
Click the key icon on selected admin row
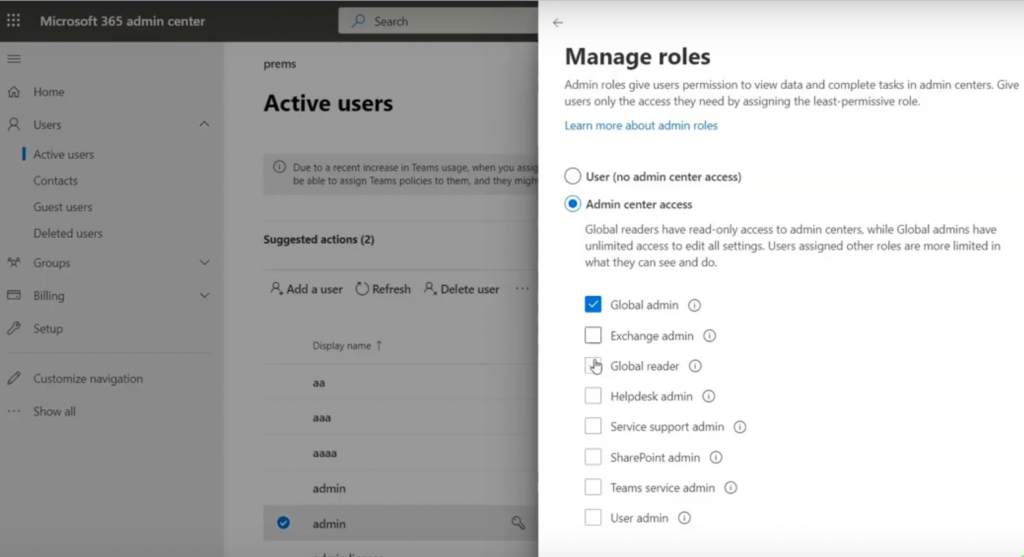pos(518,522)
